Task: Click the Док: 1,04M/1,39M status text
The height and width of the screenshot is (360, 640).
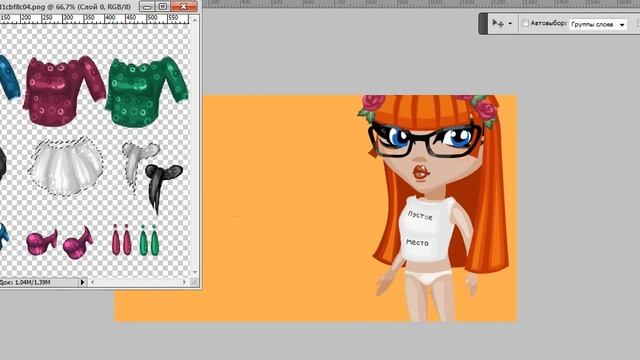Action: 25,282
